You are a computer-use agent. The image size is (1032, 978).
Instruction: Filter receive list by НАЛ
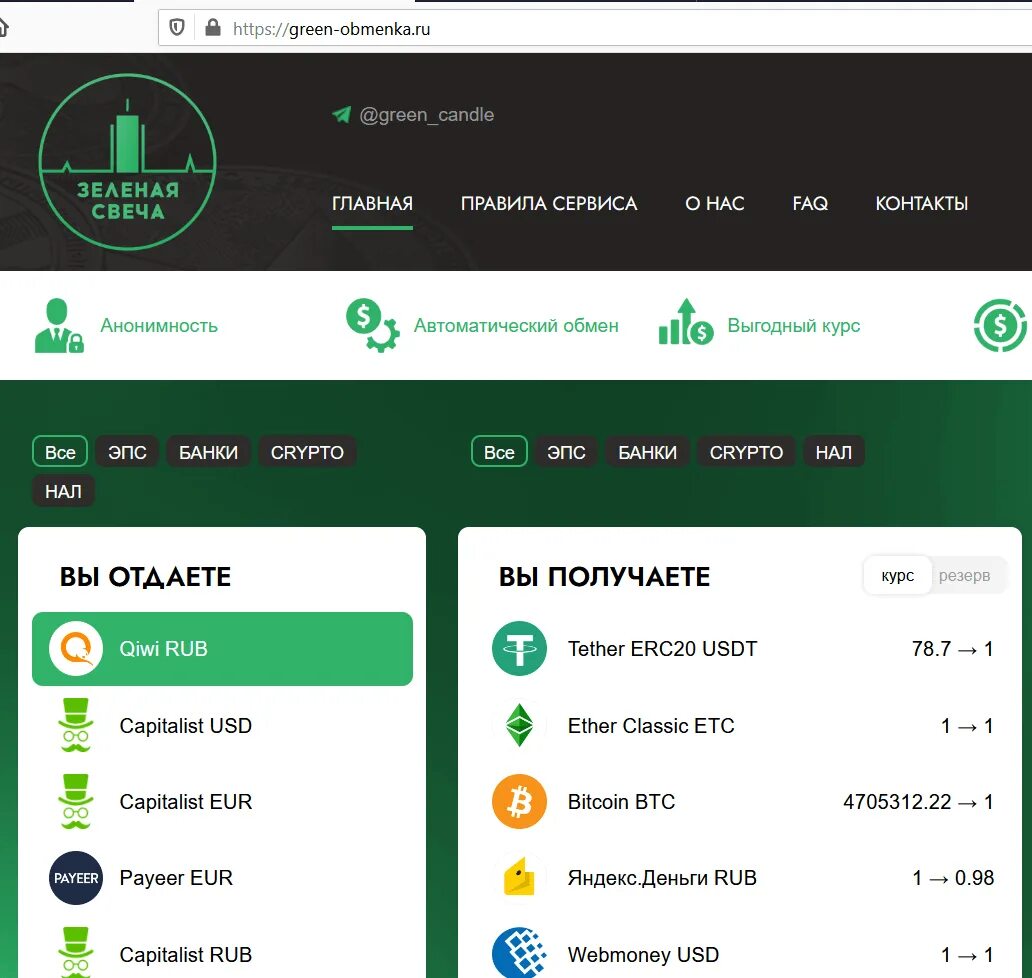834,452
